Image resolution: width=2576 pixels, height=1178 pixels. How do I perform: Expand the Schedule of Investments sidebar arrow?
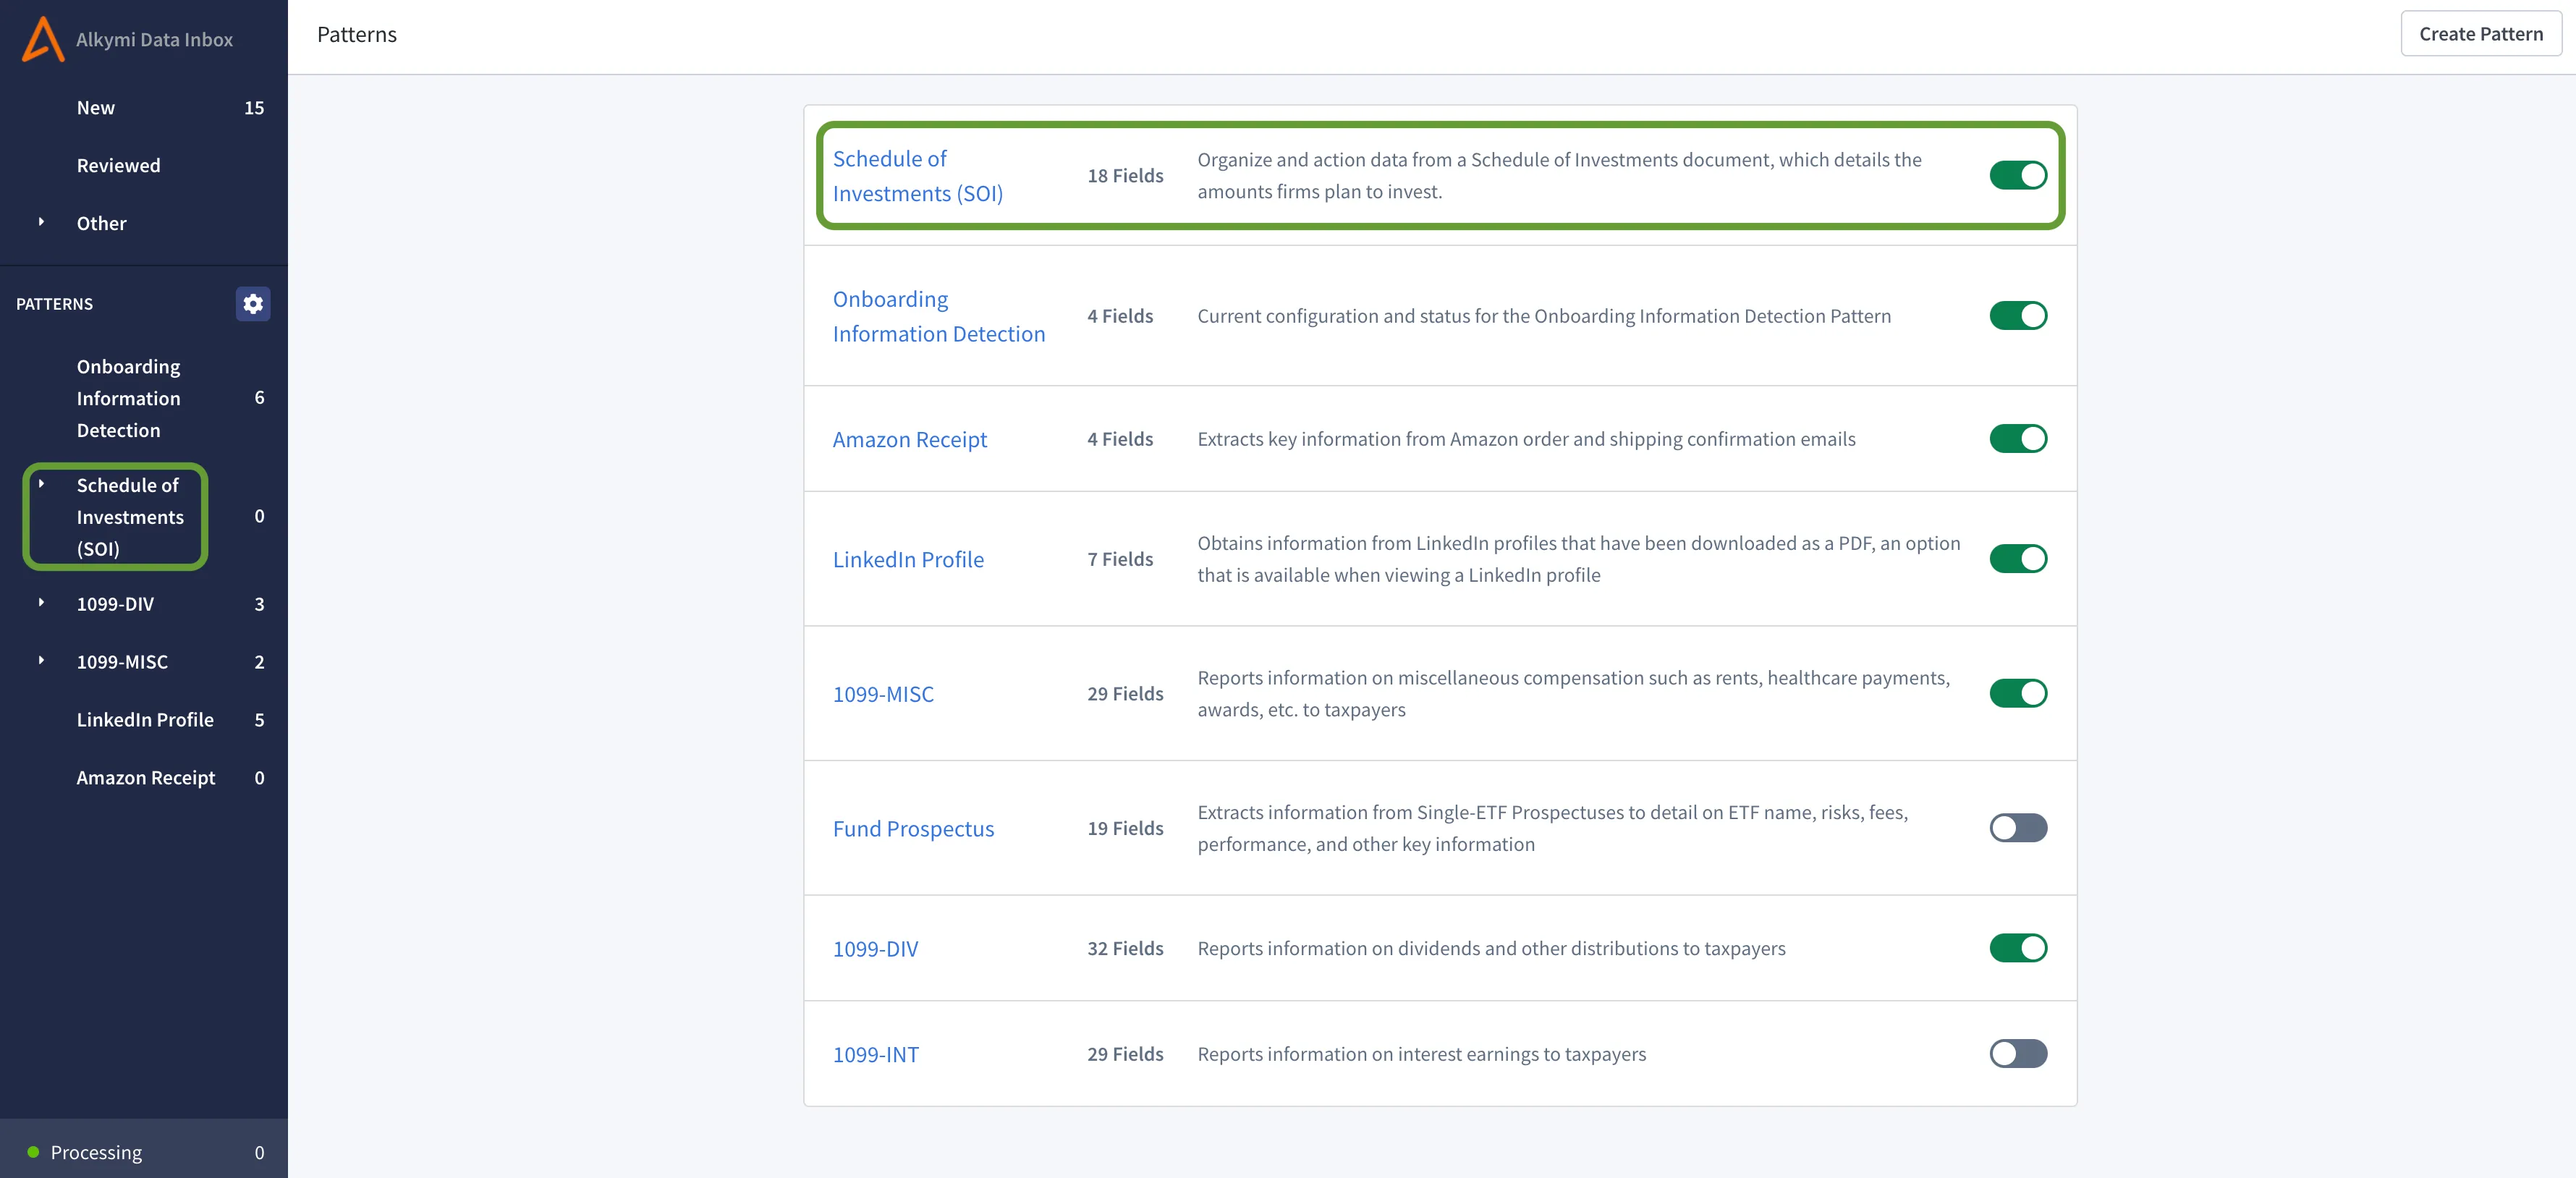click(x=41, y=484)
